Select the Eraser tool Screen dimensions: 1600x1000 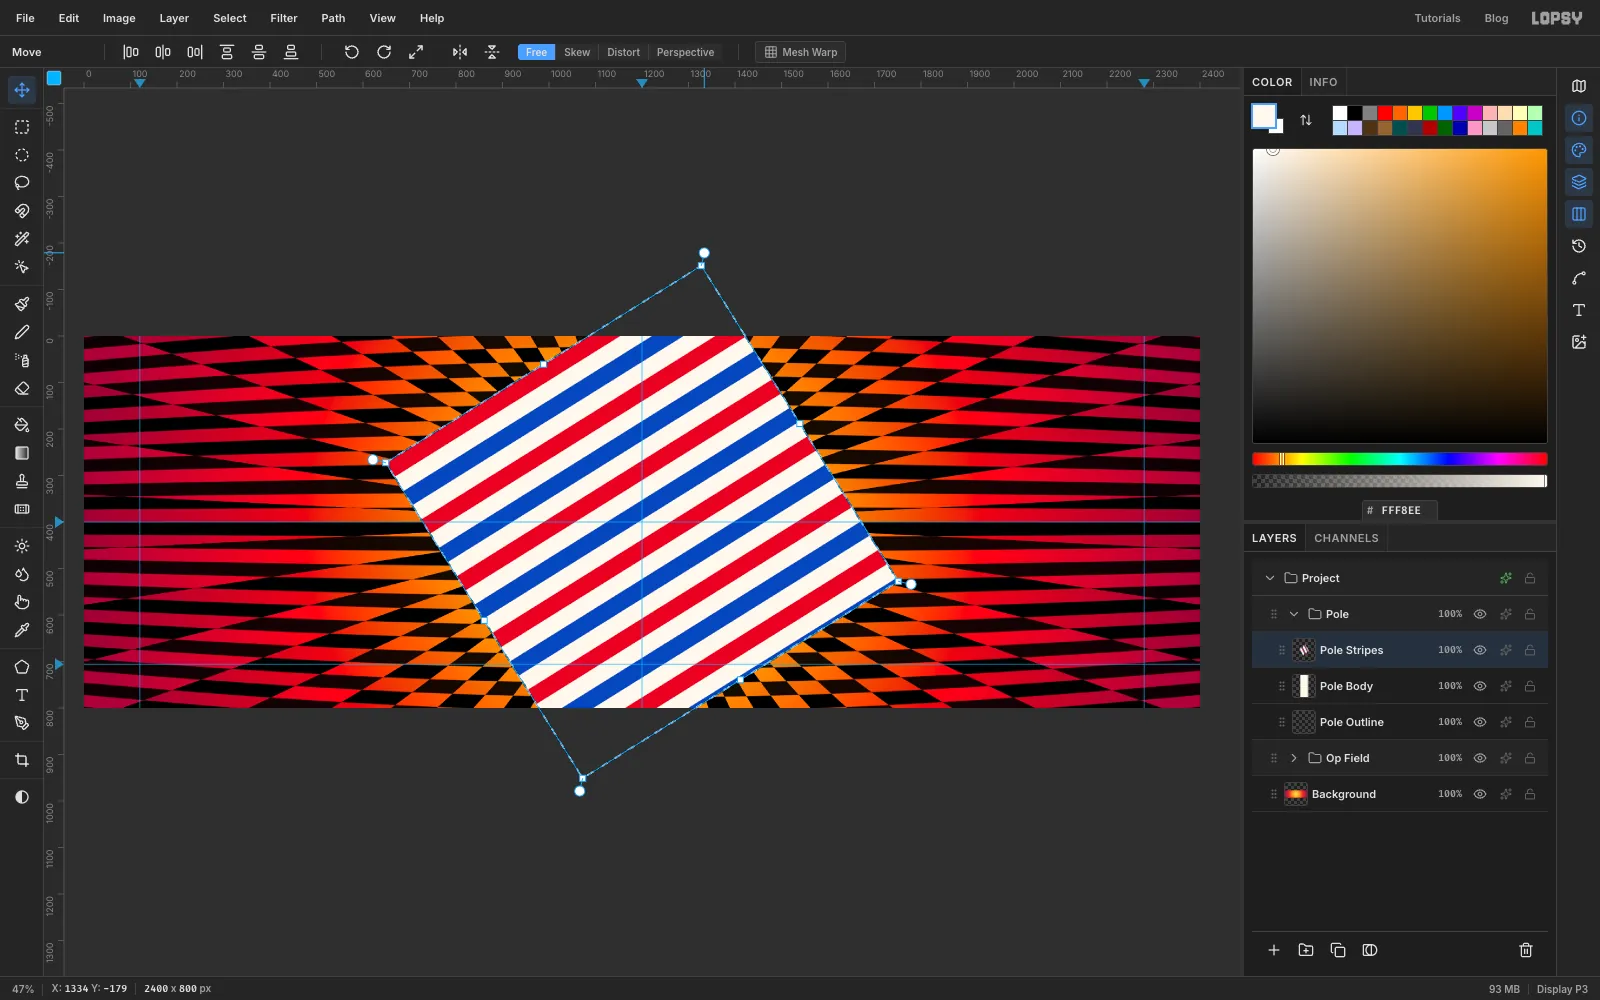click(22, 388)
